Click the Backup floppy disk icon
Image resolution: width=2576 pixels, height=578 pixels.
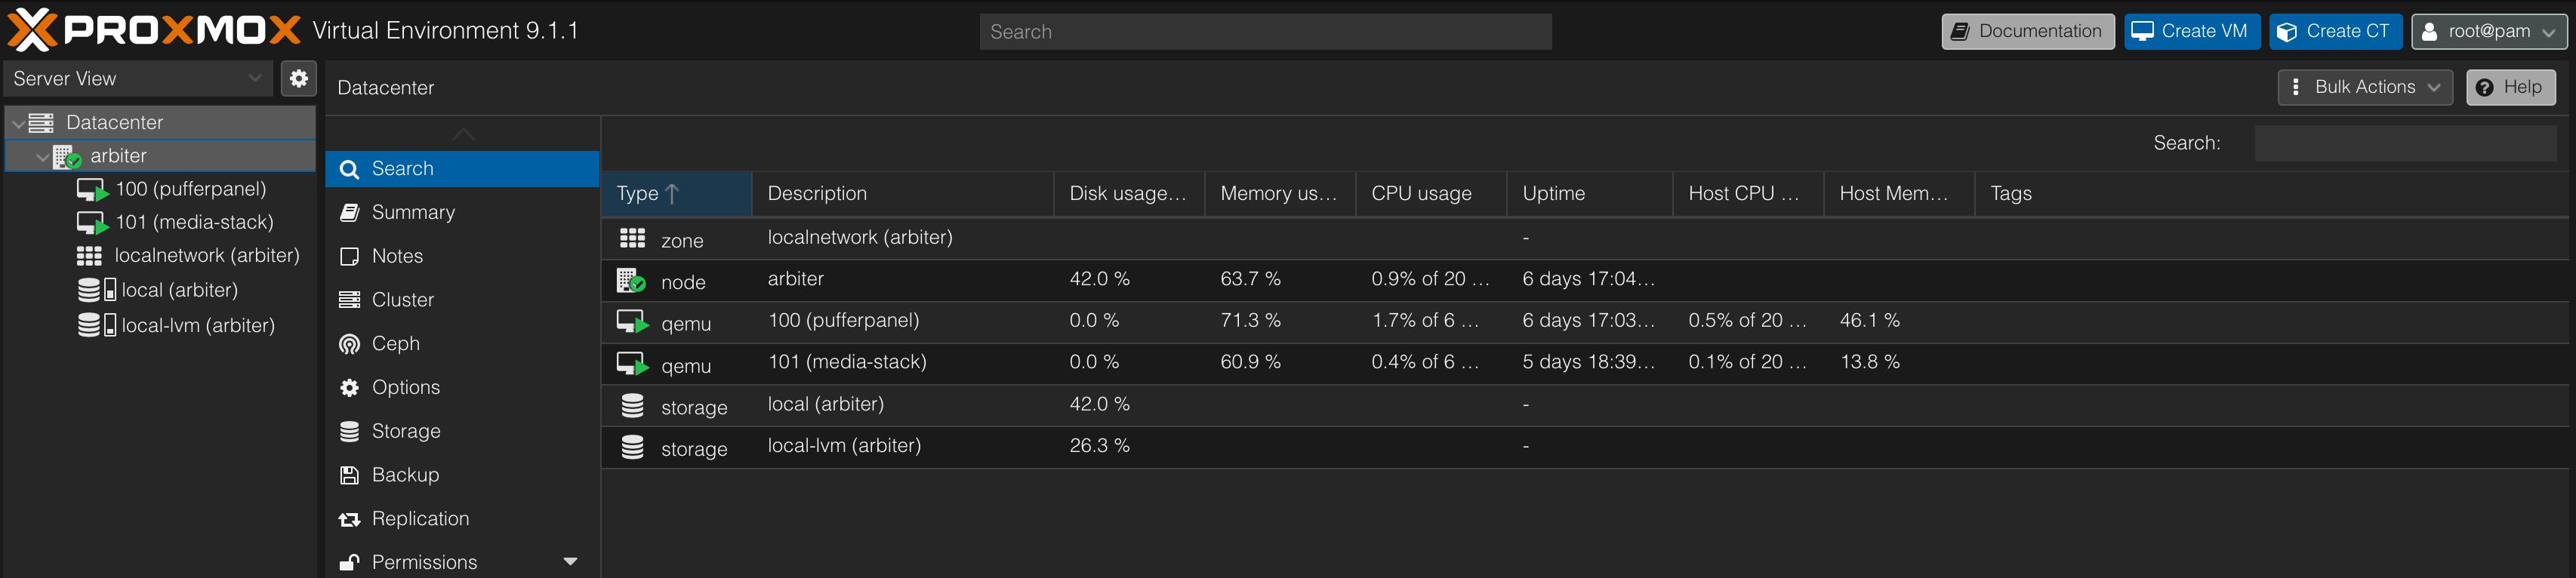(x=349, y=475)
